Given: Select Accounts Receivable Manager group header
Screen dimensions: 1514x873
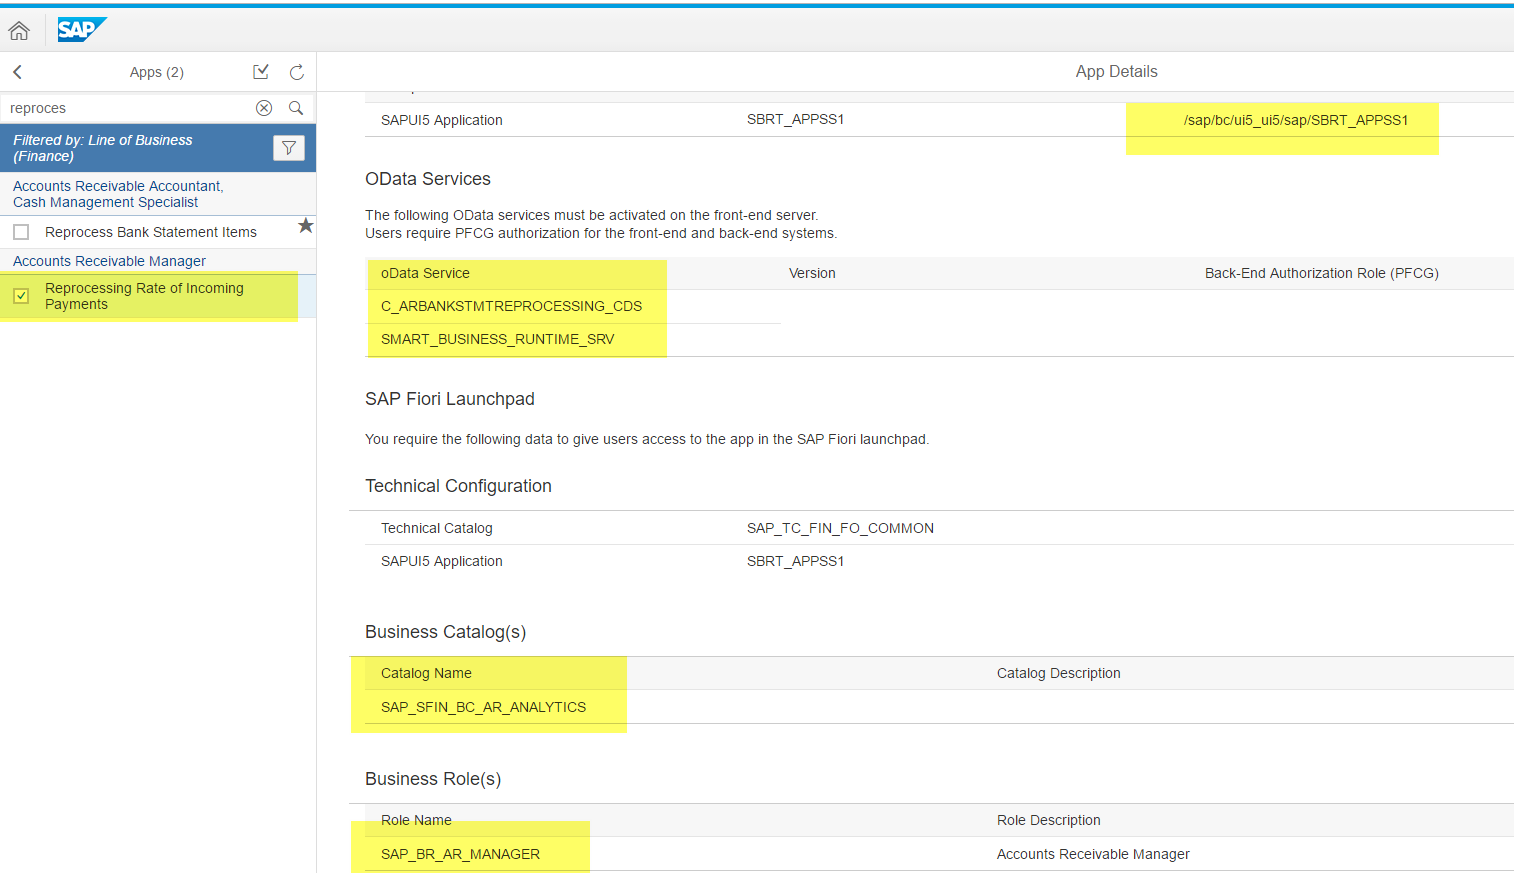Looking at the screenshot, I should tap(109, 261).
